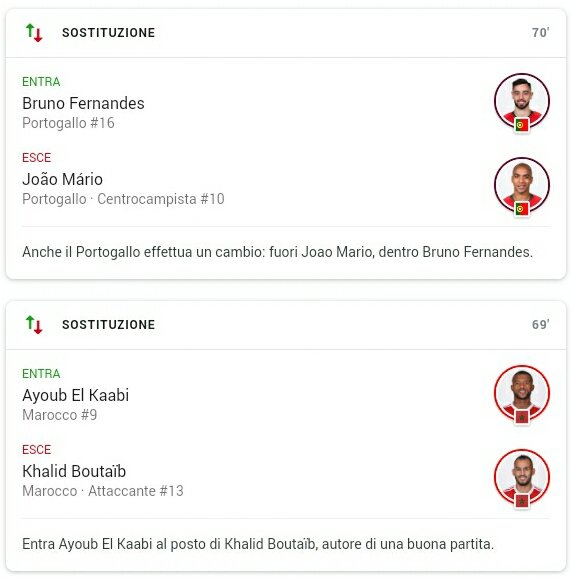Click substitution arrows icon at 69' event
571x579 pixels.
coord(34,325)
